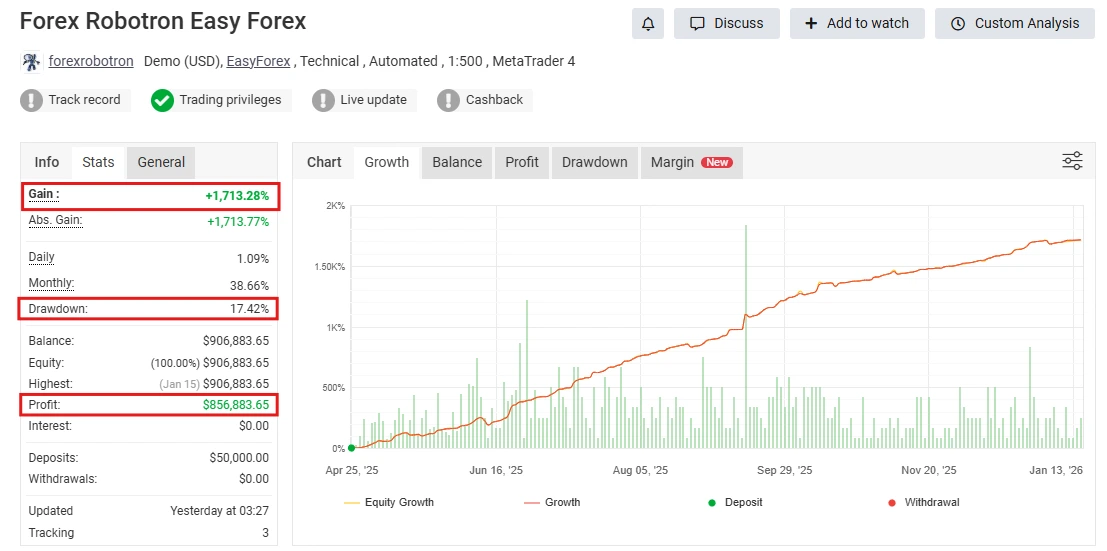Click the Live update warning icon

coord(323,100)
